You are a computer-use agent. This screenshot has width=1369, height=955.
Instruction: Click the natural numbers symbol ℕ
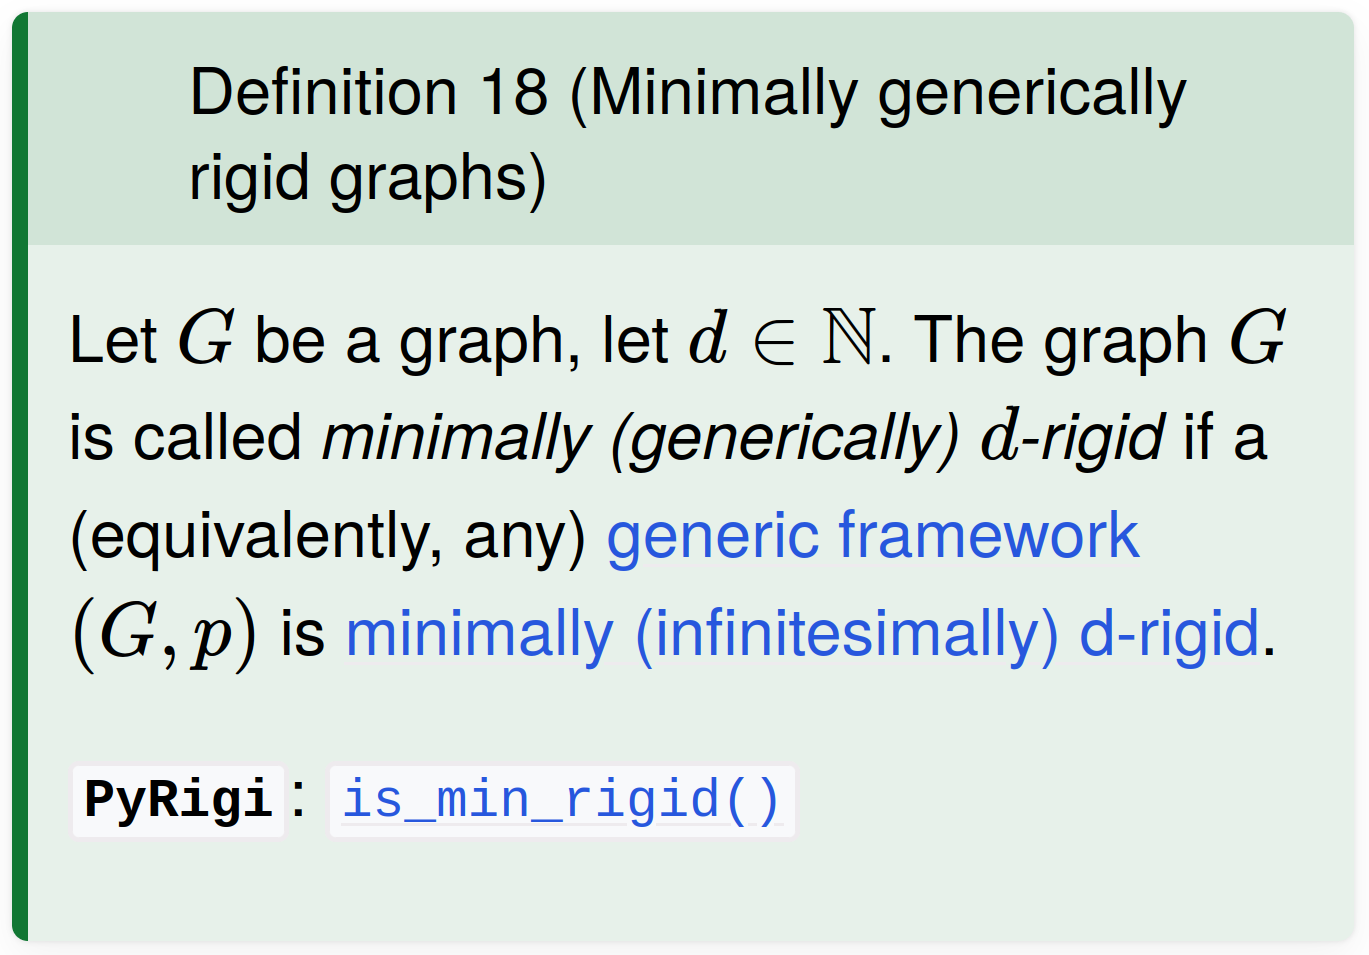(x=849, y=338)
